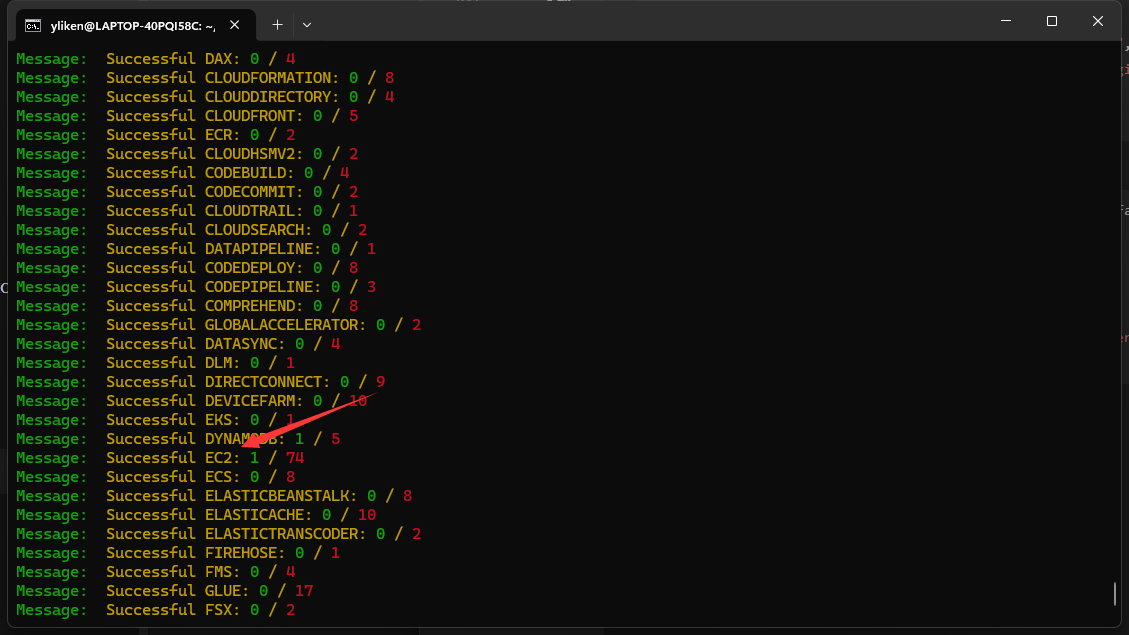The height and width of the screenshot is (635, 1129).
Task: Click the CLOUDFORMATION service name
Action: coord(267,78)
